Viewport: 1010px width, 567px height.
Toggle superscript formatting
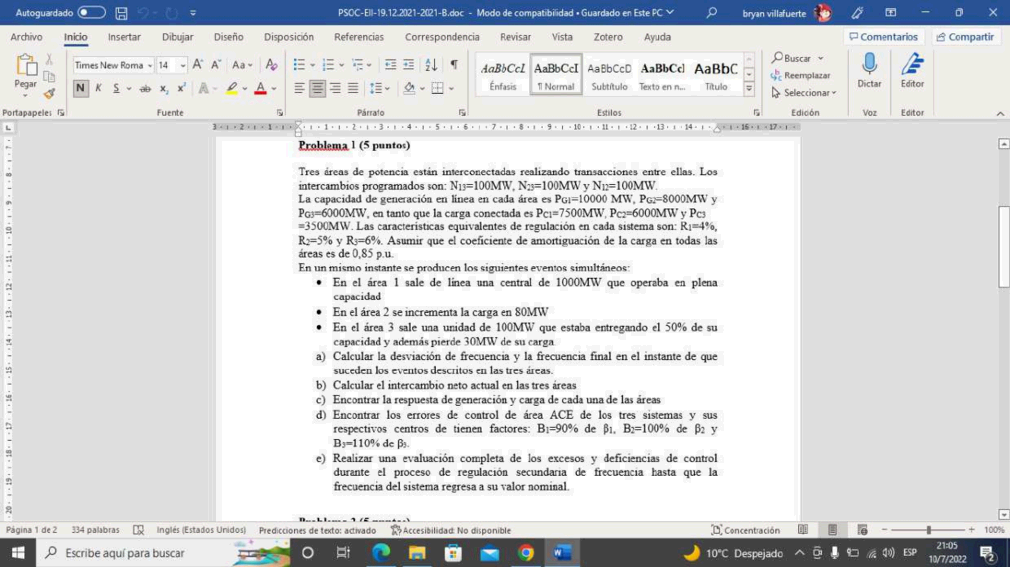point(182,88)
